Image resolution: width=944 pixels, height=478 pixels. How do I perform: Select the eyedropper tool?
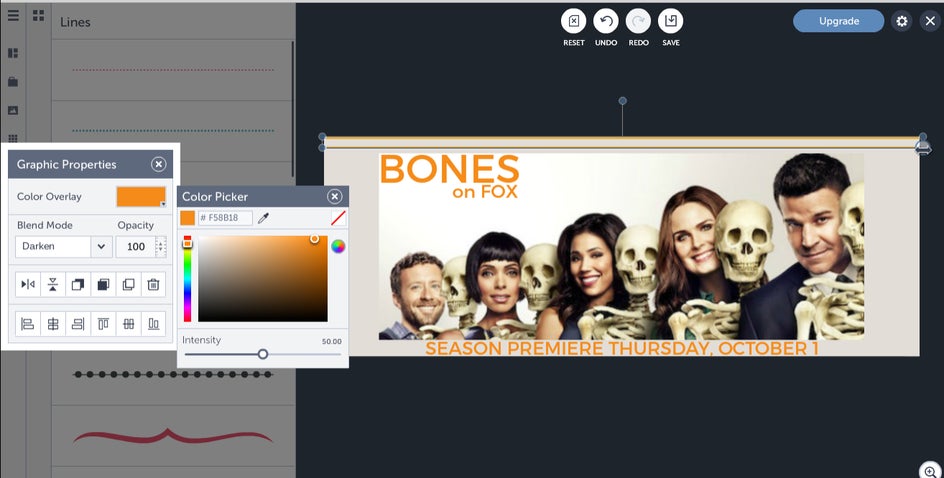tap(263, 218)
